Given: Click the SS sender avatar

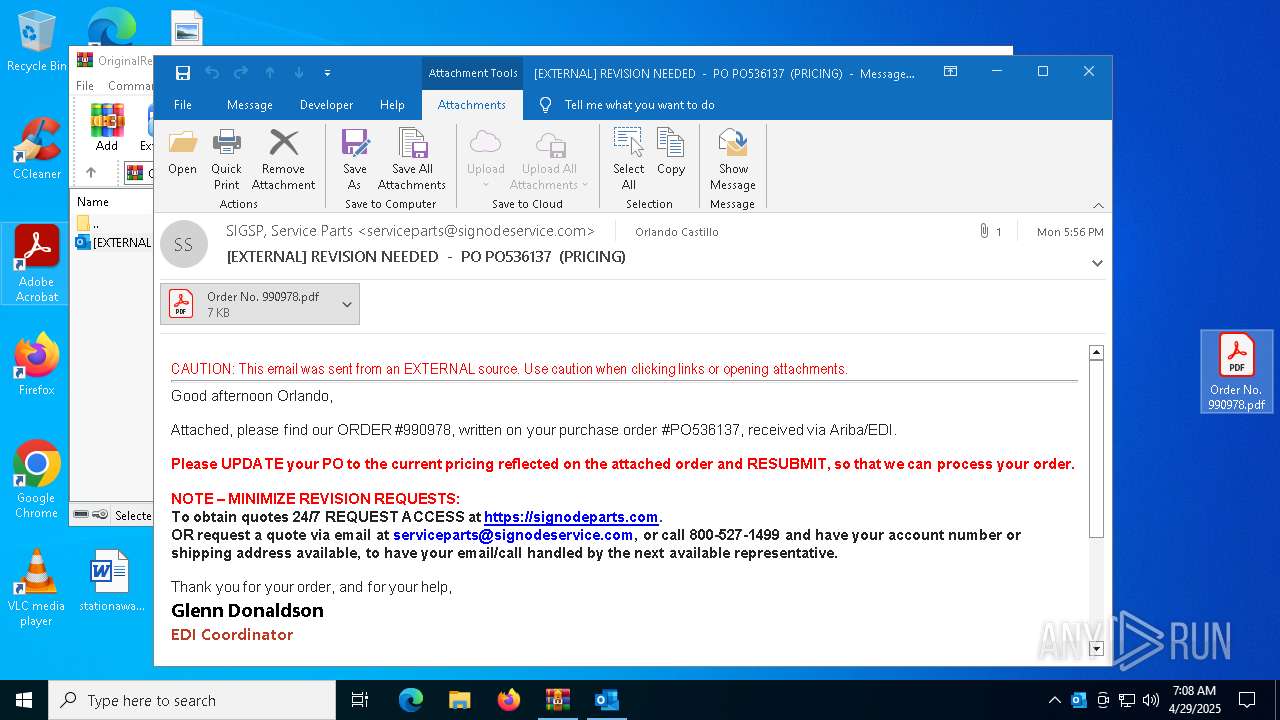Looking at the screenshot, I should point(184,244).
